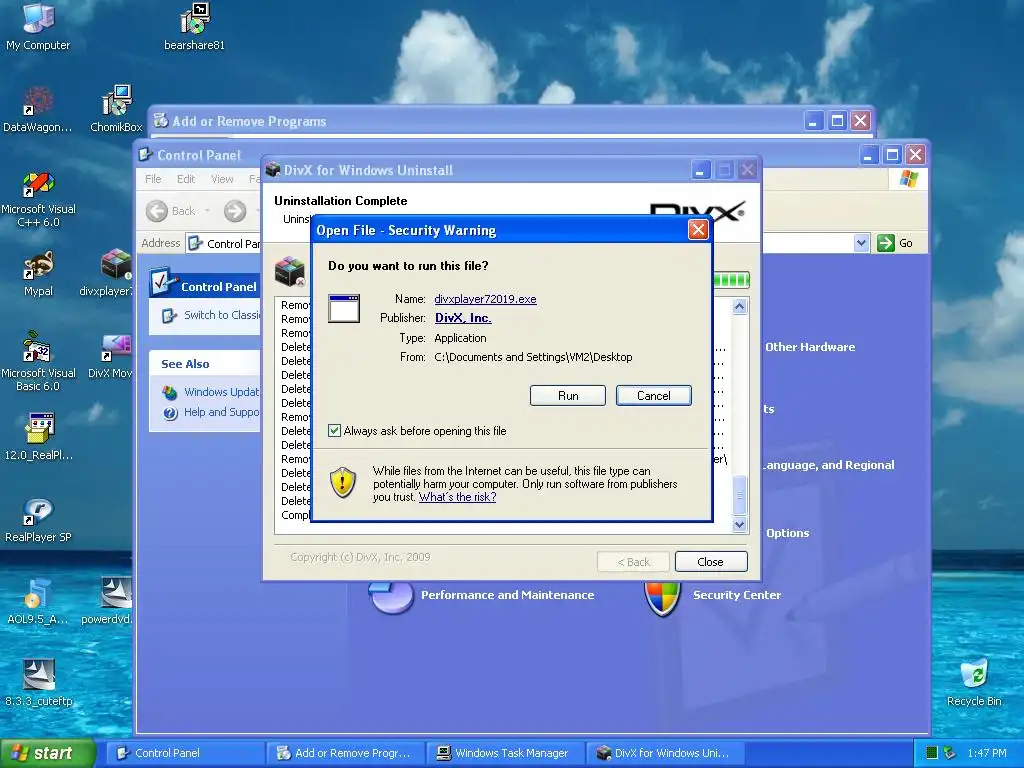Click the Help and Support link
This screenshot has height=768, width=1024.
221,412
